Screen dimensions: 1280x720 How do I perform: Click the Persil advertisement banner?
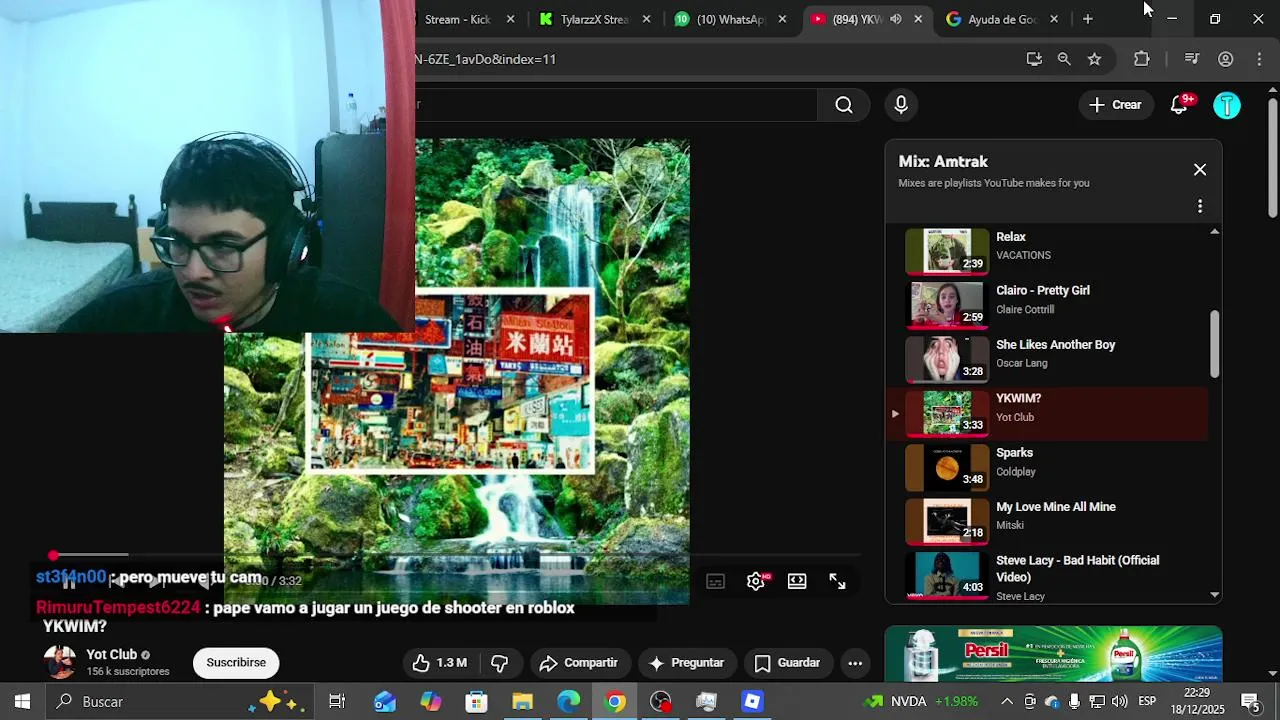[x=1053, y=653]
